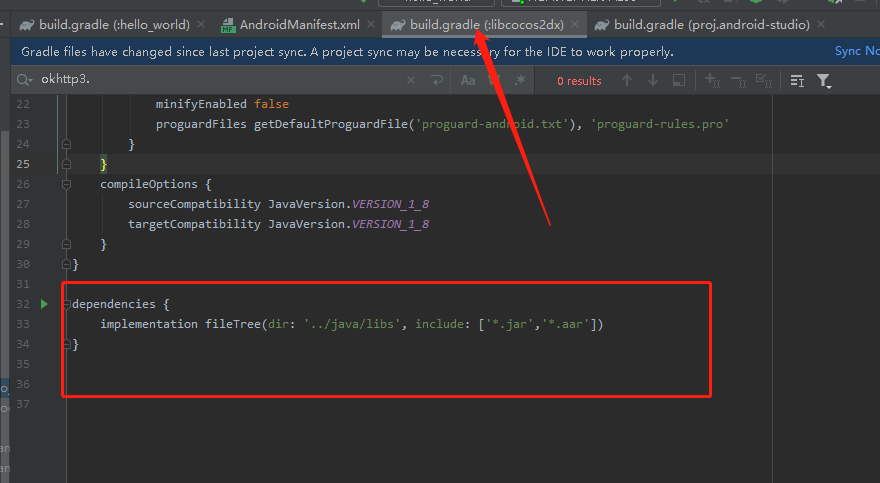The width and height of the screenshot is (880, 483).
Task: Click fold end marker on line 34
Action: point(66,344)
